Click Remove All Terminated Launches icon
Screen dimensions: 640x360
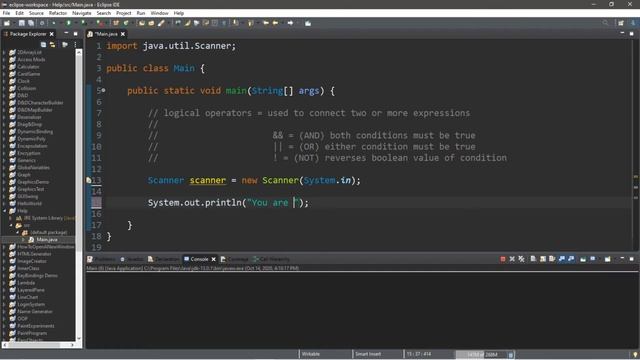point(521,259)
